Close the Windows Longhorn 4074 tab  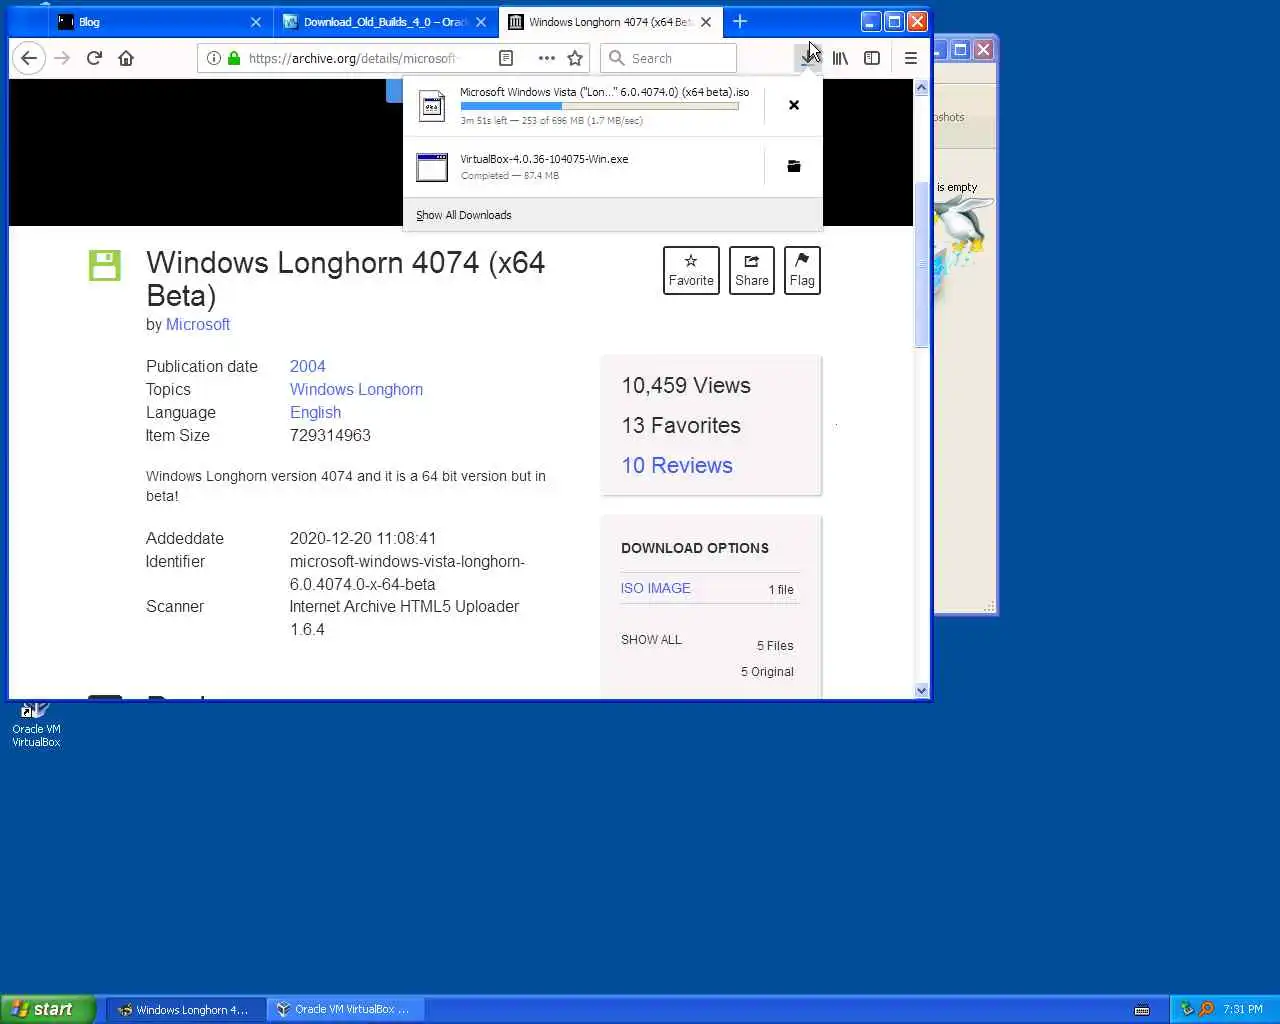[706, 21]
